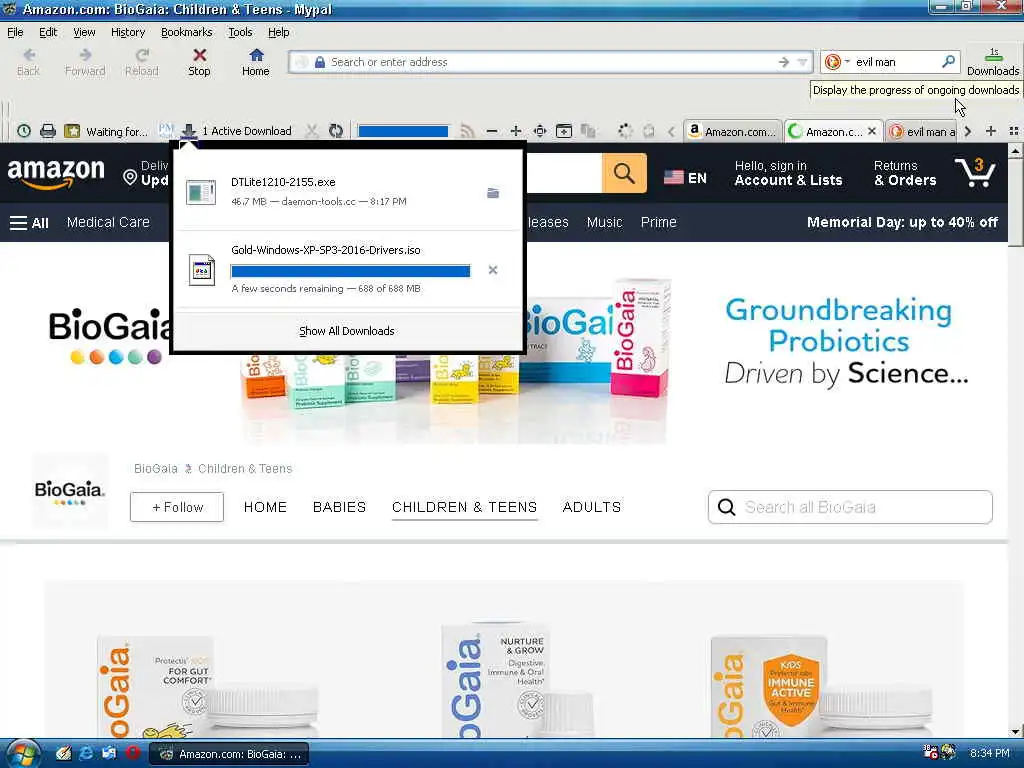This screenshot has width=1024, height=768.
Task: Click the zoom reset crosshair icon
Action: (x=539, y=131)
